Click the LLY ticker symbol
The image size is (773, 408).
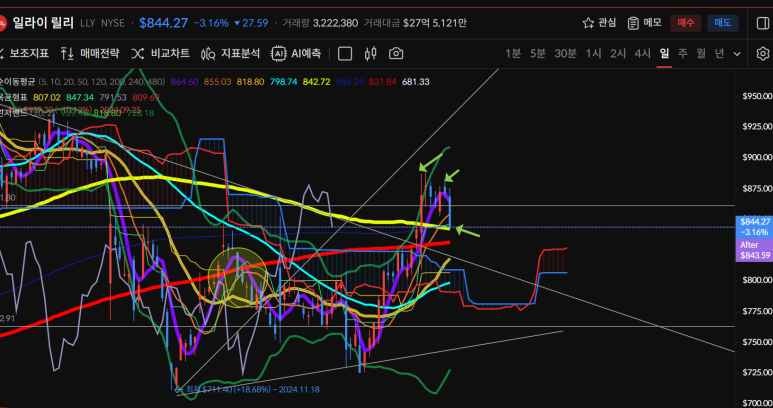coord(88,23)
